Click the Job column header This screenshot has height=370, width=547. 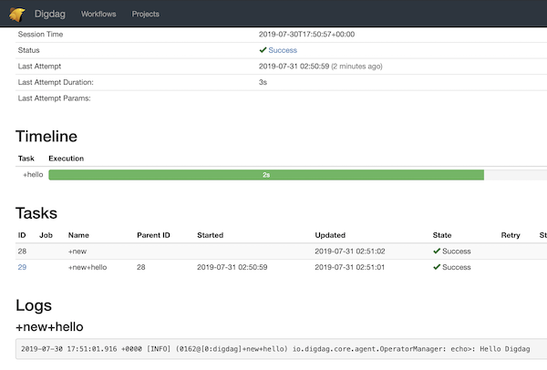(x=46, y=235)
